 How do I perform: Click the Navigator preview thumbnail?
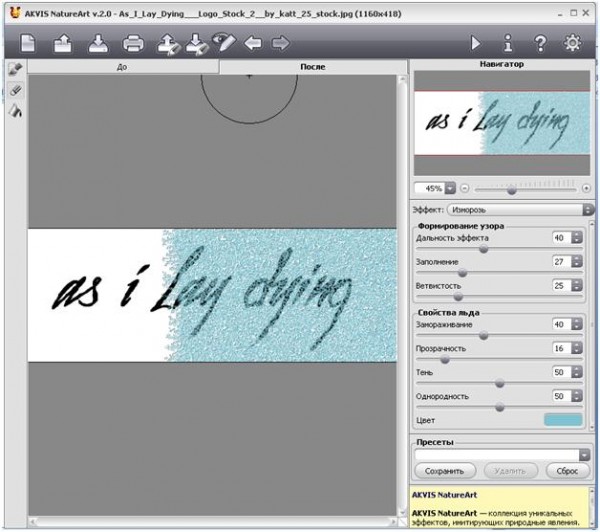point(502,123)
